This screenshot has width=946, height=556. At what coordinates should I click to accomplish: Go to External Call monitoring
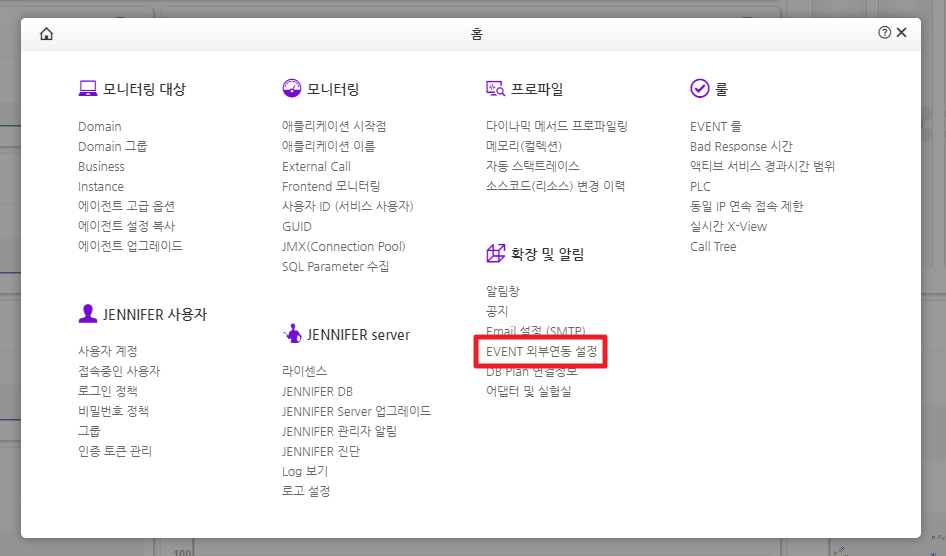coord(316,167)
